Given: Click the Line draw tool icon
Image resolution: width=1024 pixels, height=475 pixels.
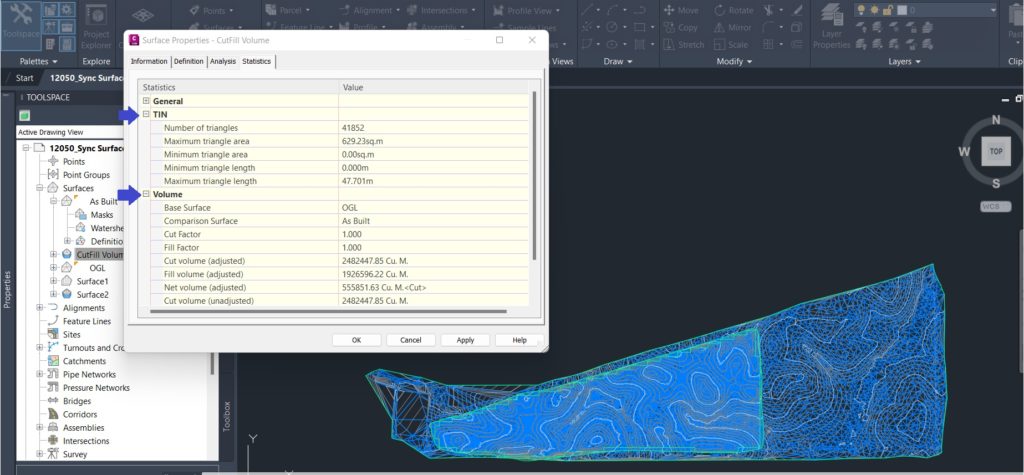Looking at the screenshot, I should coord(588,10).
